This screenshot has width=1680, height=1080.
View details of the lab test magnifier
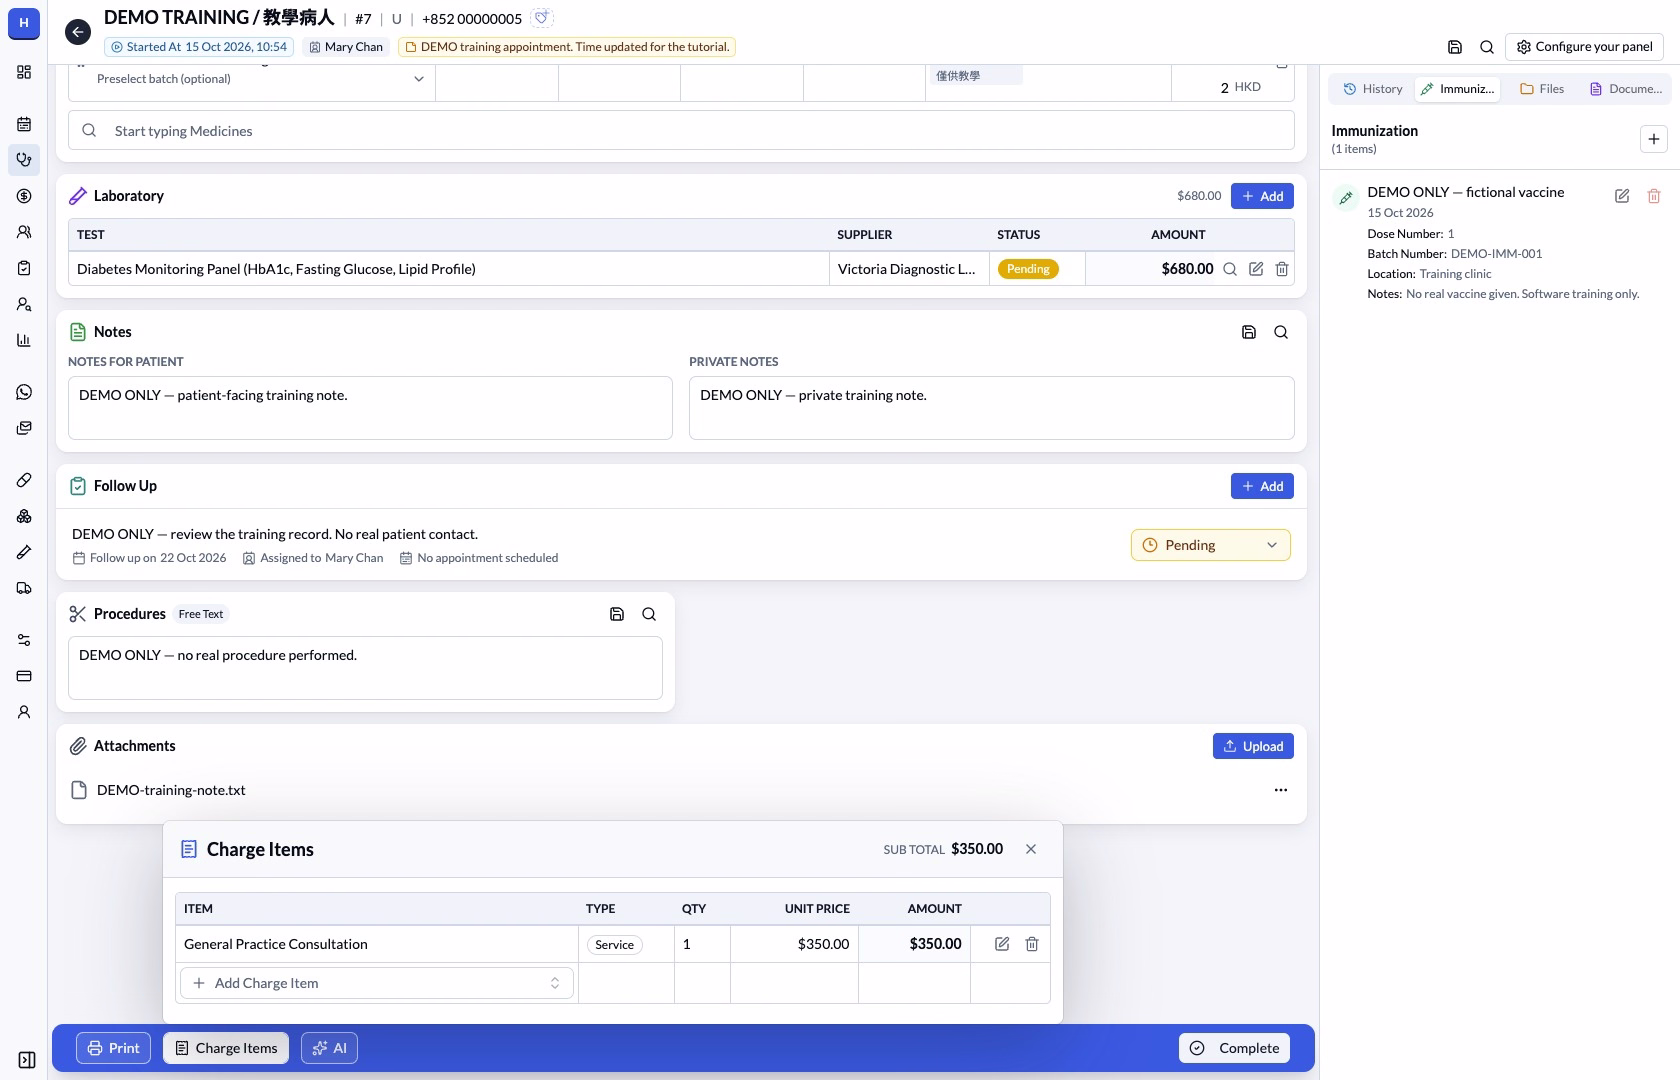point(1230,269)
